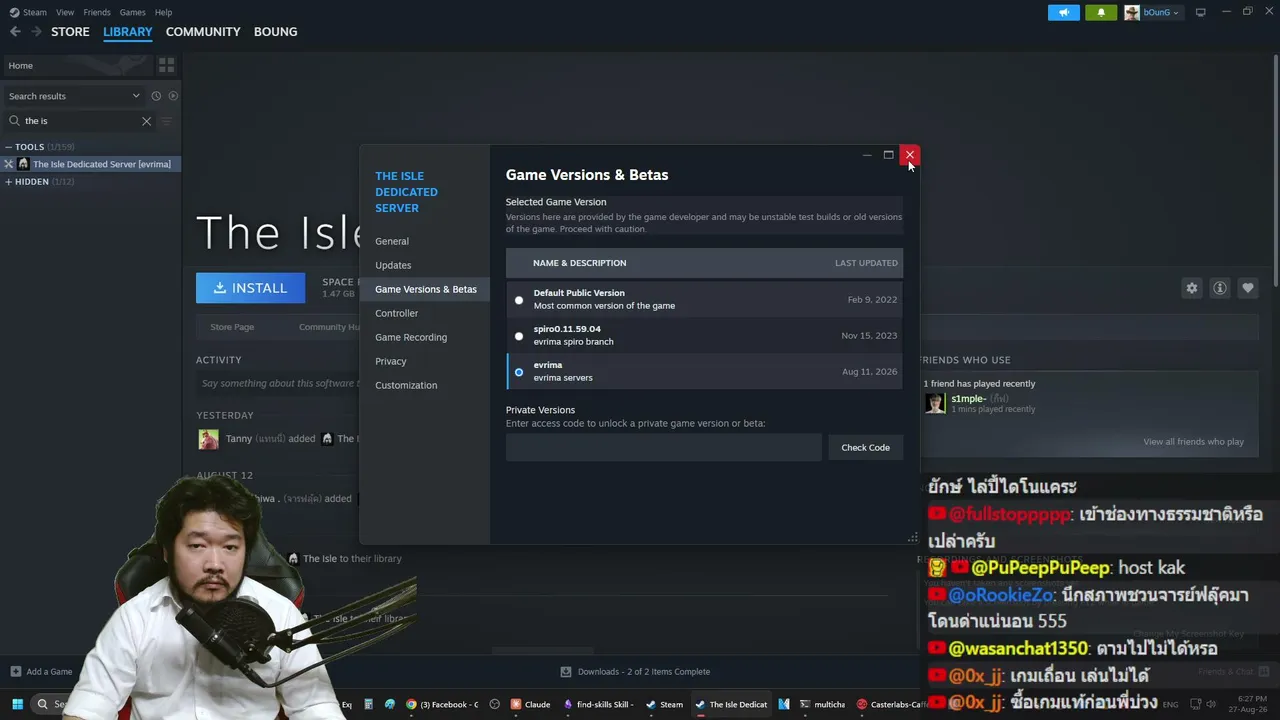The width and height of the screenshot is (1280, 720).
Task: Select The Isle Dedicated Server [evrima] entry
Action: 92,164
